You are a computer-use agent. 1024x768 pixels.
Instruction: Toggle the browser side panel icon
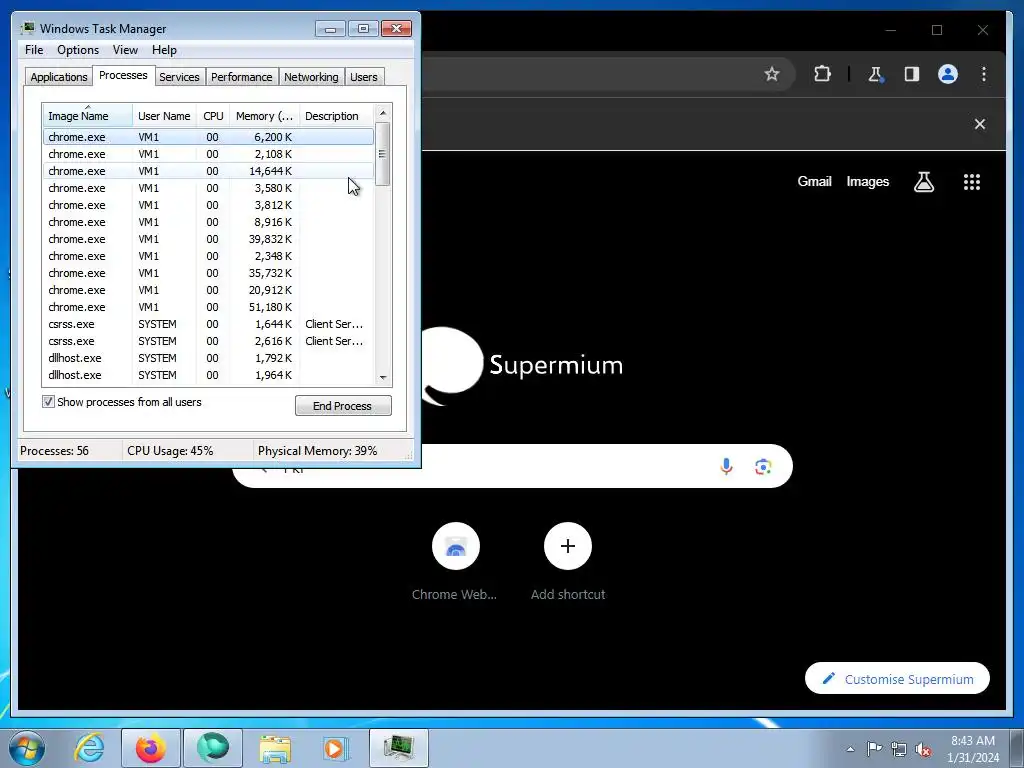pyautogui.click(x=912, y=74)
